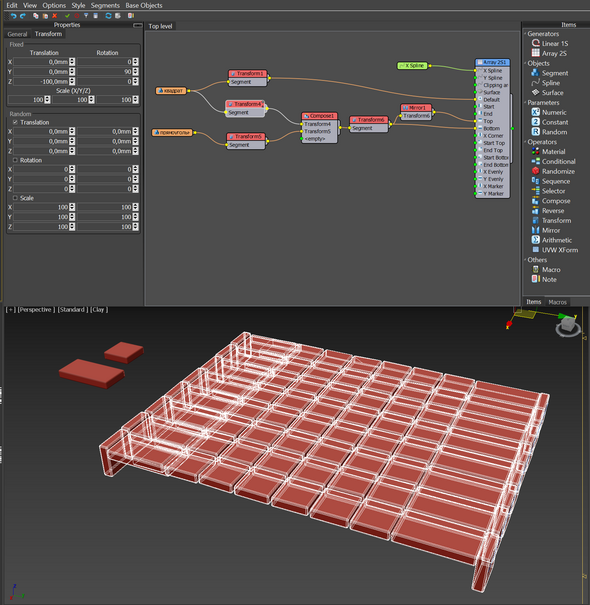The height and width of the screenshot is (605, 590).
Task: Open the Edit menu
Action: (12, 5)
